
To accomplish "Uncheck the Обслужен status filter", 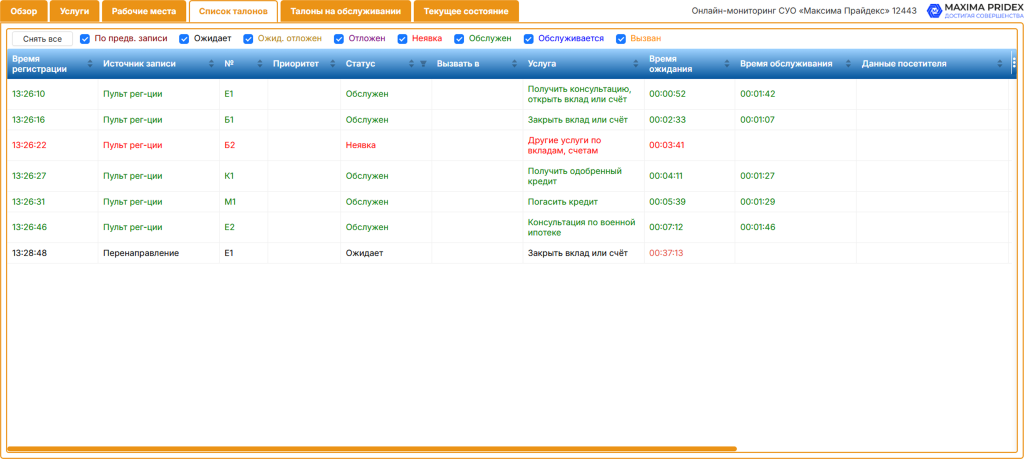I will (459, 39).
